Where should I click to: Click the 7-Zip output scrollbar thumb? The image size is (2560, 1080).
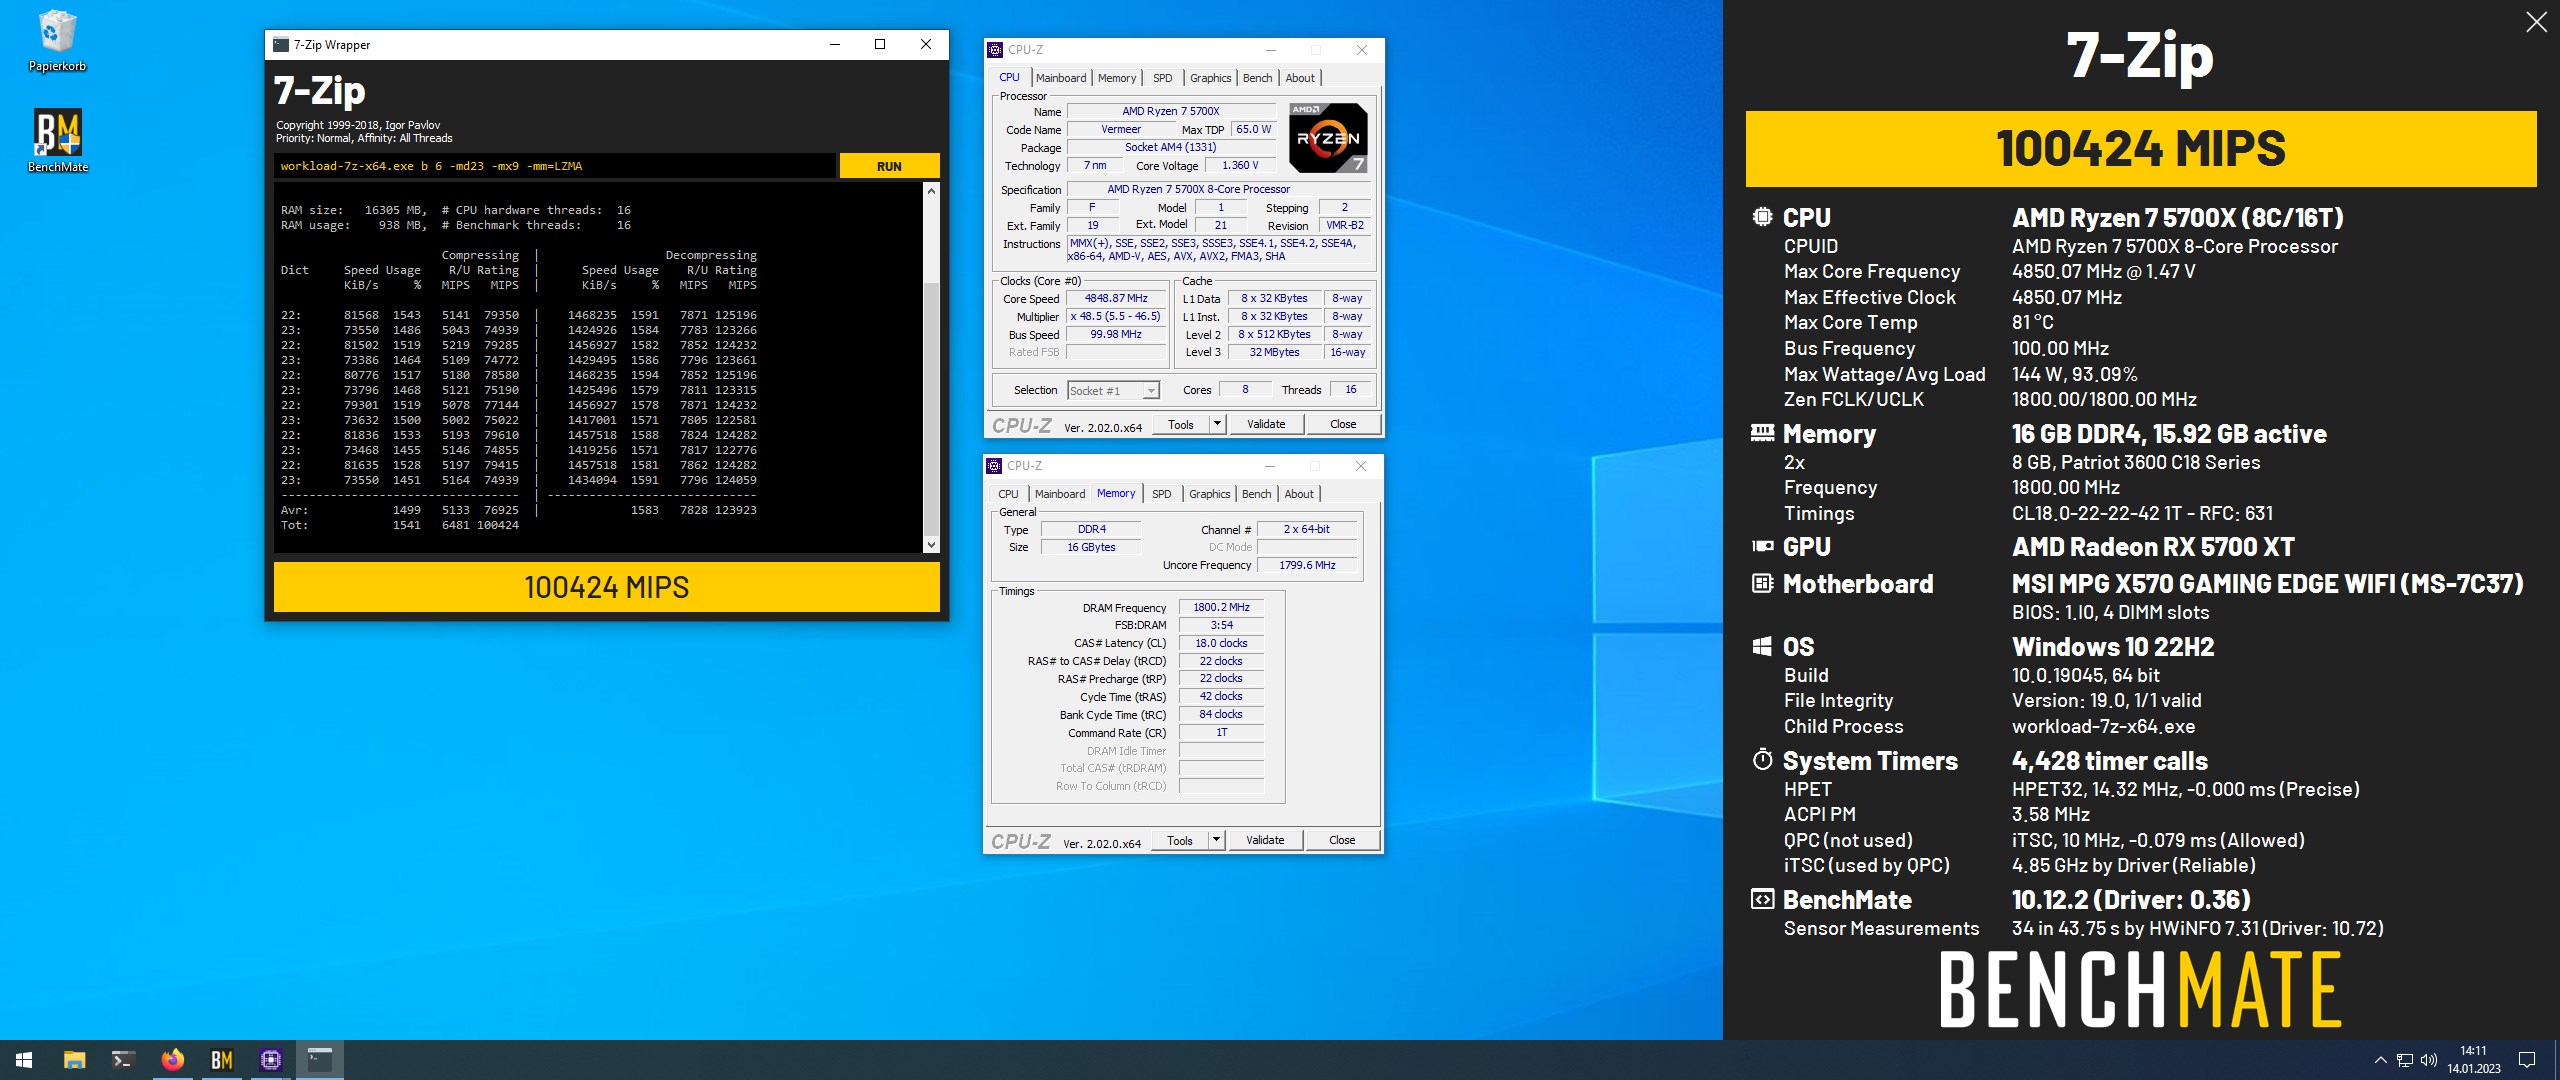point(931,410)
